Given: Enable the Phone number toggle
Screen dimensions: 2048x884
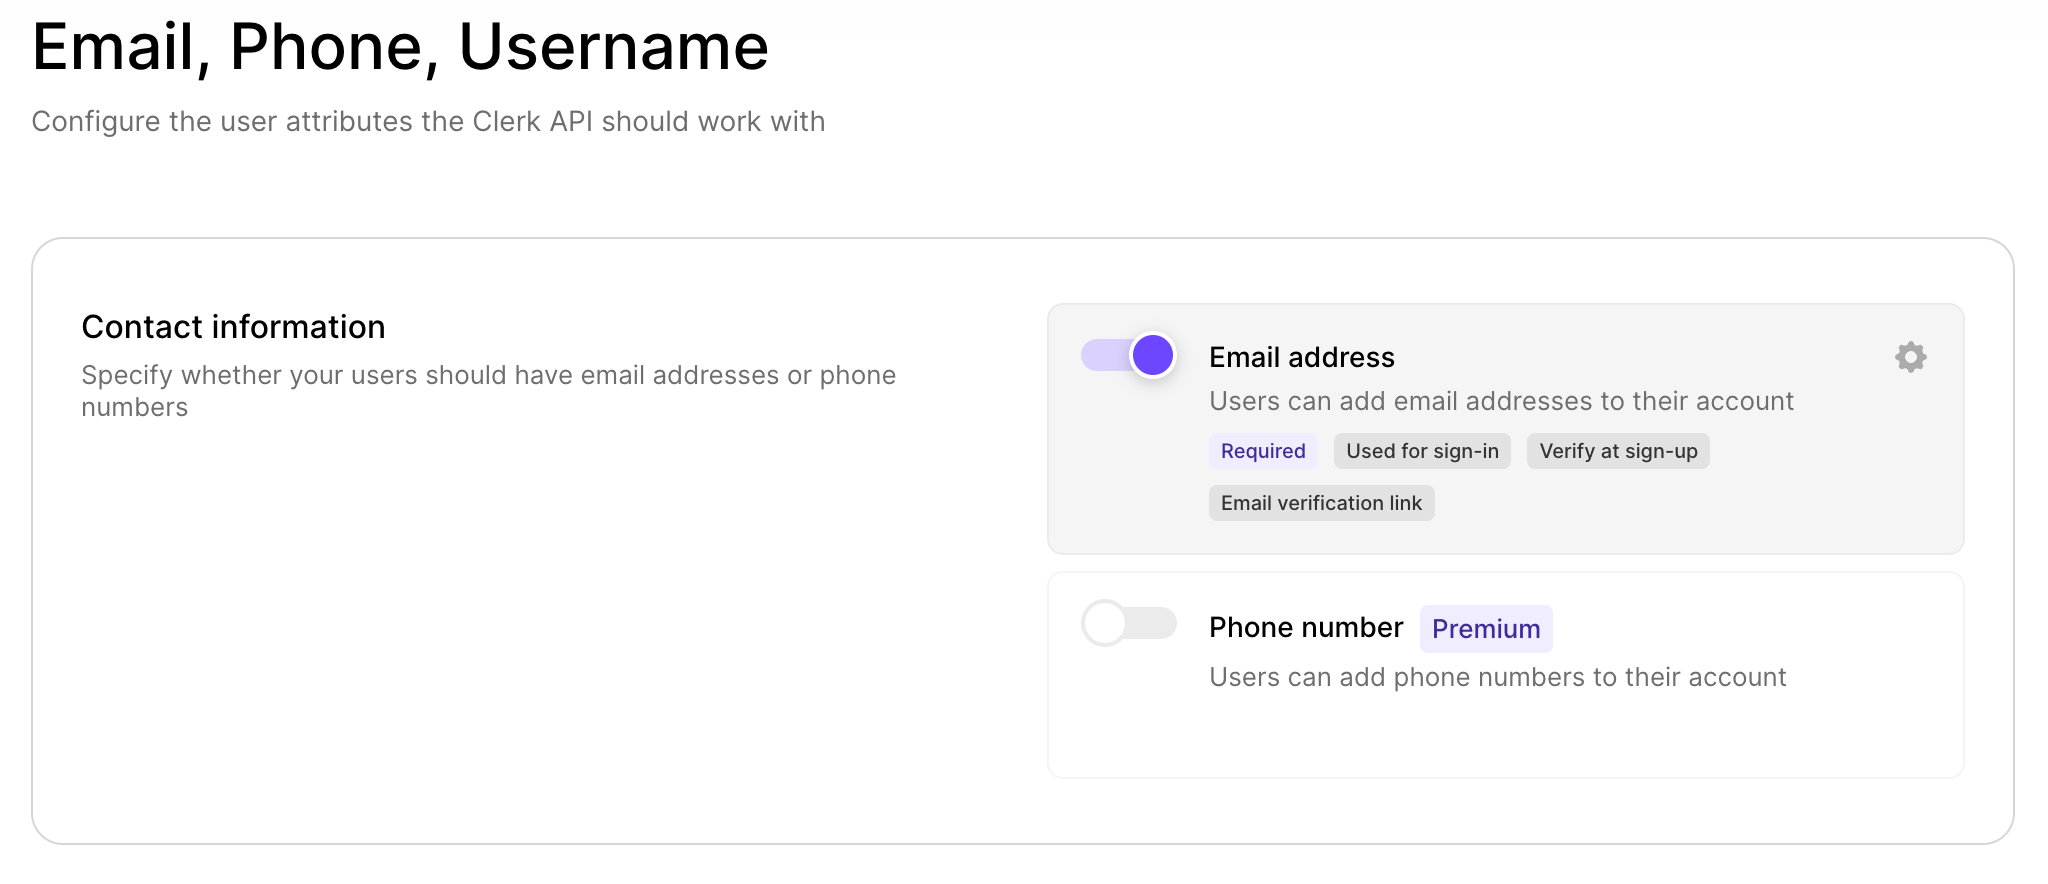Looking at the screenshot, I should [1129, 623].
